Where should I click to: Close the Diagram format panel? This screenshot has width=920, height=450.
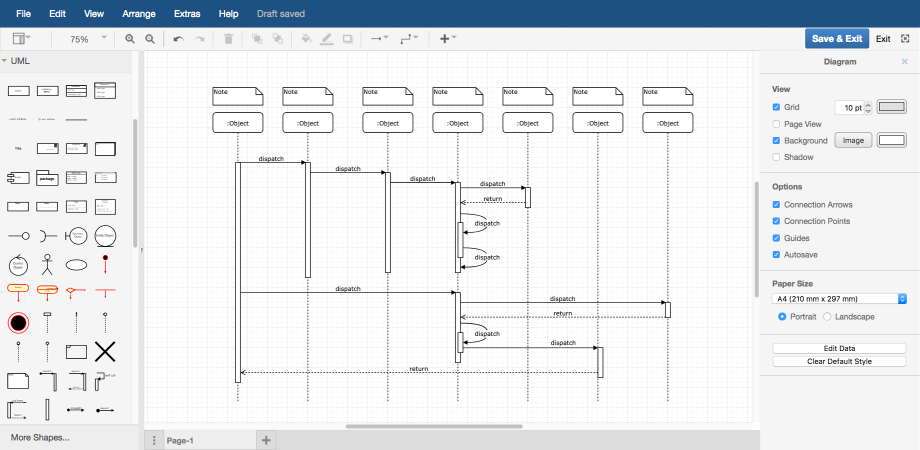(x=905, y=62)
